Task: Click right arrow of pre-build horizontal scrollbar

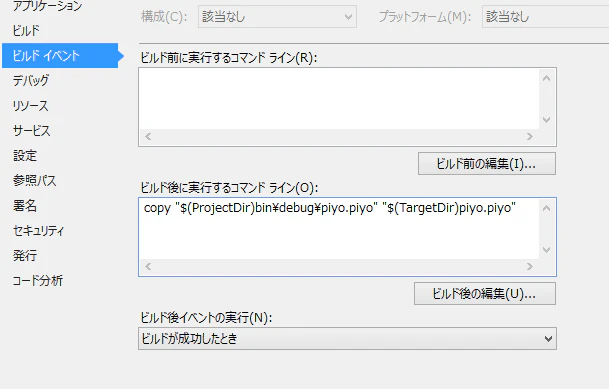Action: click(x=530, y=137)
